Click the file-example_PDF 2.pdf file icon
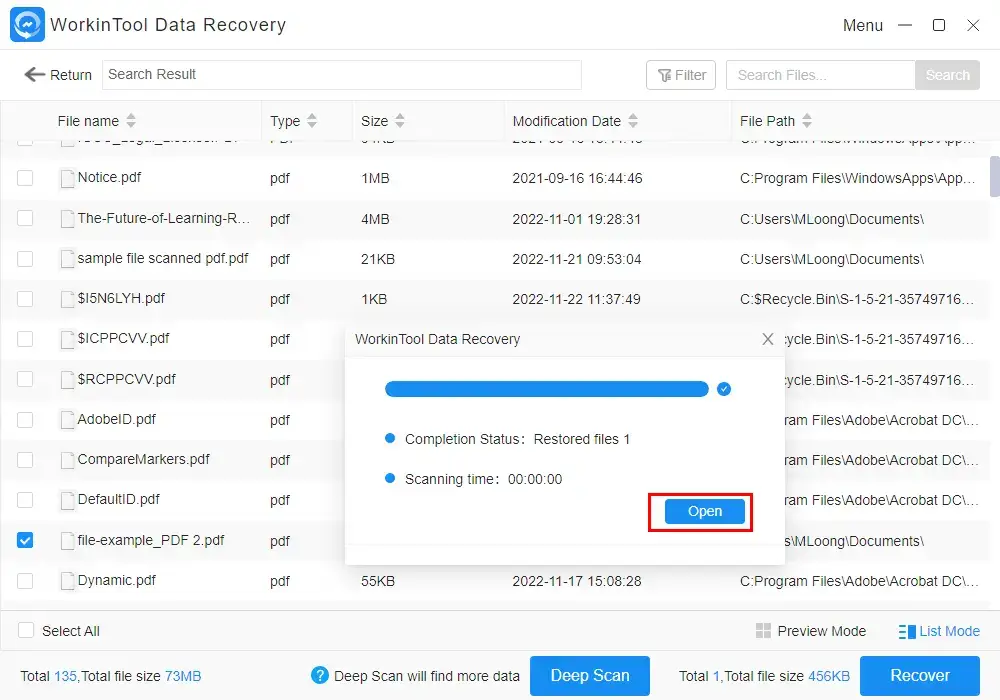This screenshot has width=1000, height=700. tap(67, 541)
